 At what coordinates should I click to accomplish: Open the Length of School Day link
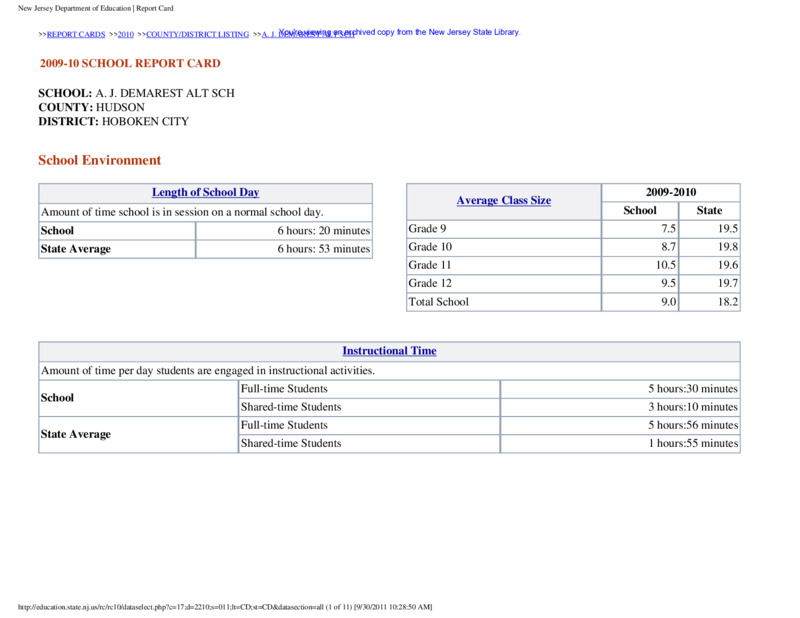pos(206,192)
